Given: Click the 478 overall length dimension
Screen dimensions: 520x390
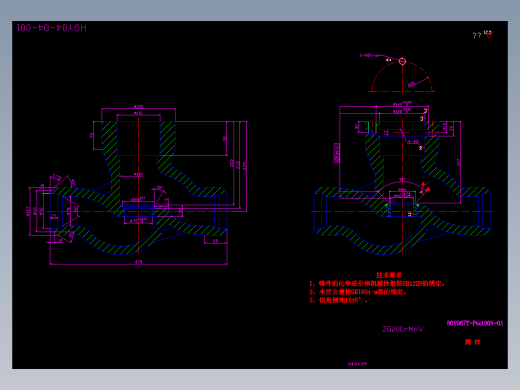Looking at the screenshot, I should pos(138,262).
